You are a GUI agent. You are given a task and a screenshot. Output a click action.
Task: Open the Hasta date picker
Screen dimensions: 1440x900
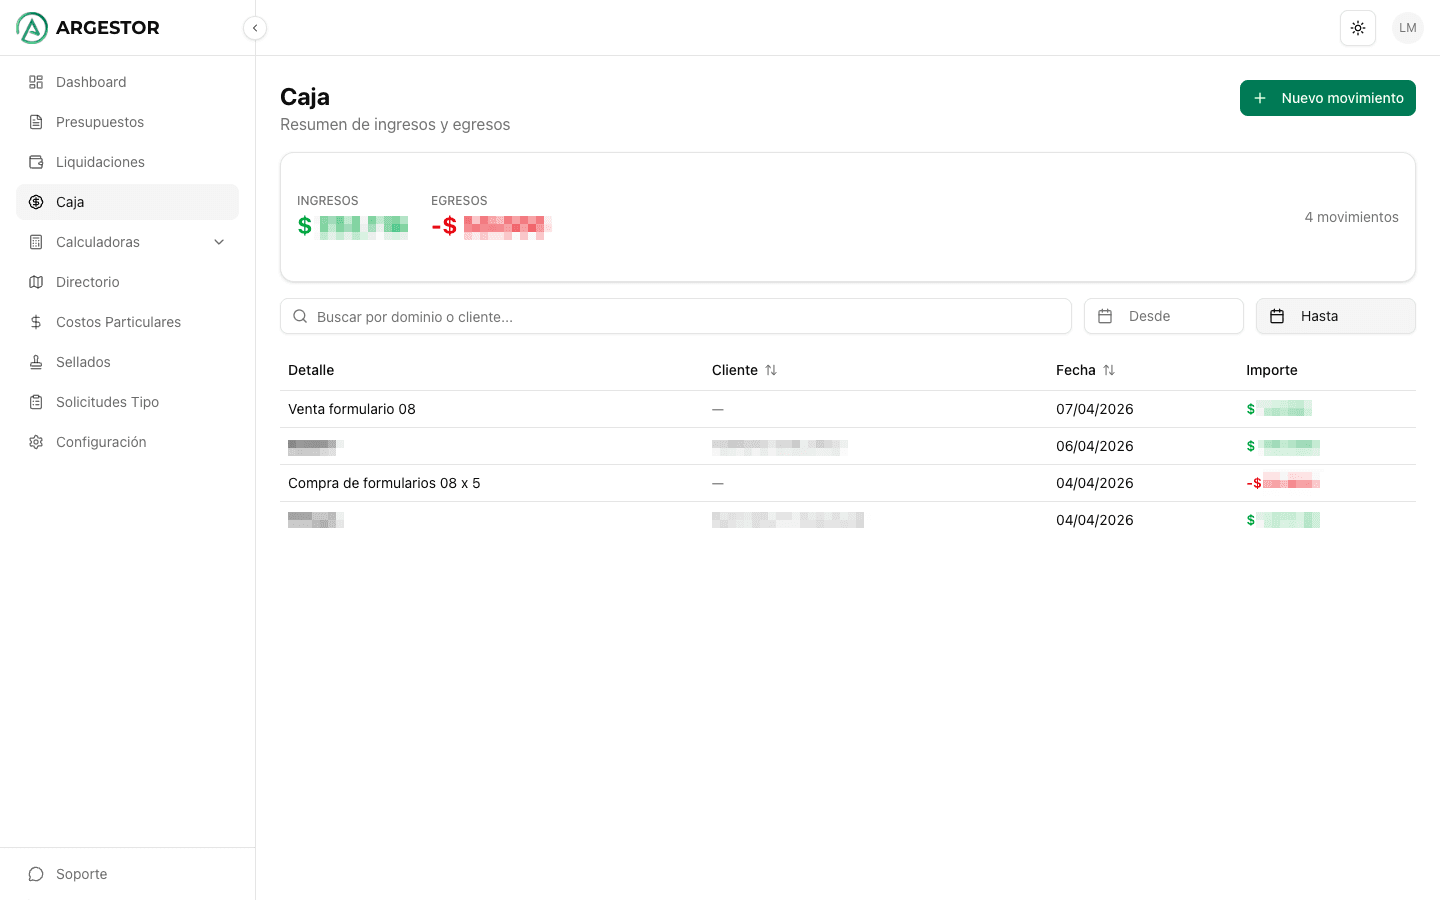[x=1335, y=316]
